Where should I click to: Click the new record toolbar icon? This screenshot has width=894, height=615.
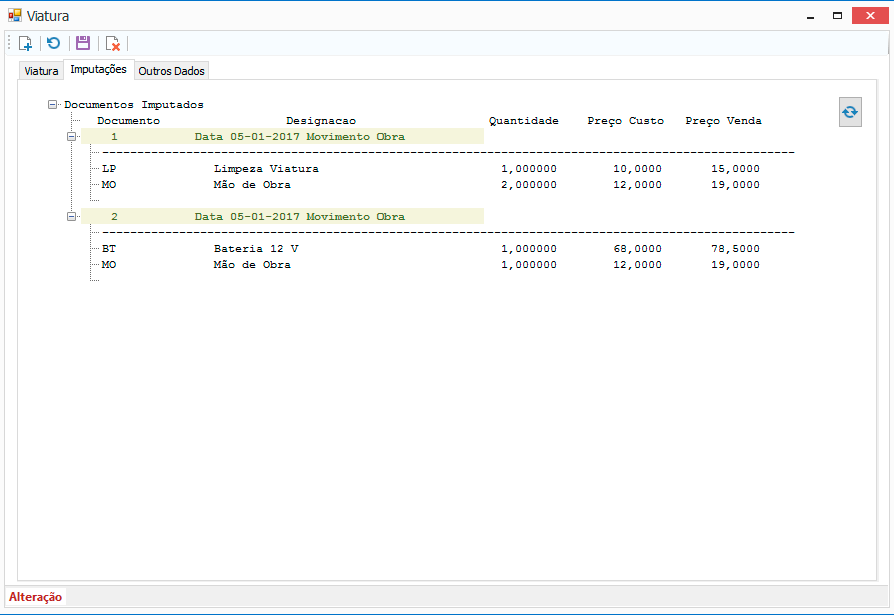pos(26,43)
